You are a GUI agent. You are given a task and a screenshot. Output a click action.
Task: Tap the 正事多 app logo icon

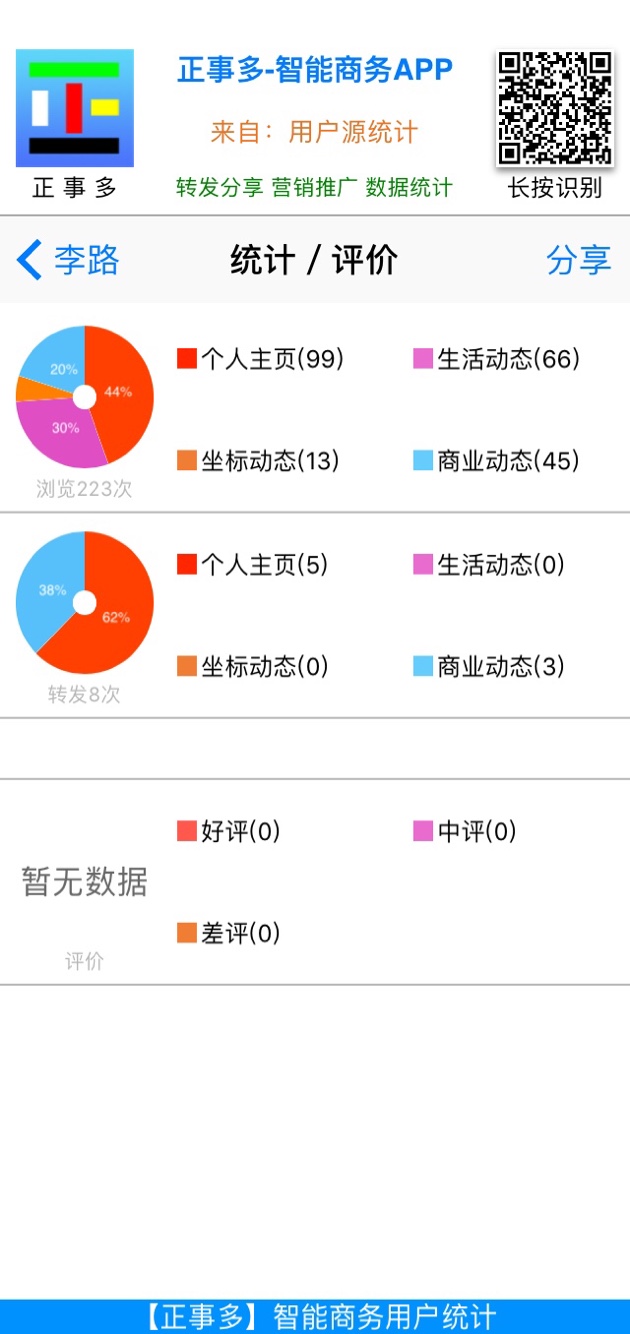click(x=75, y=108)
